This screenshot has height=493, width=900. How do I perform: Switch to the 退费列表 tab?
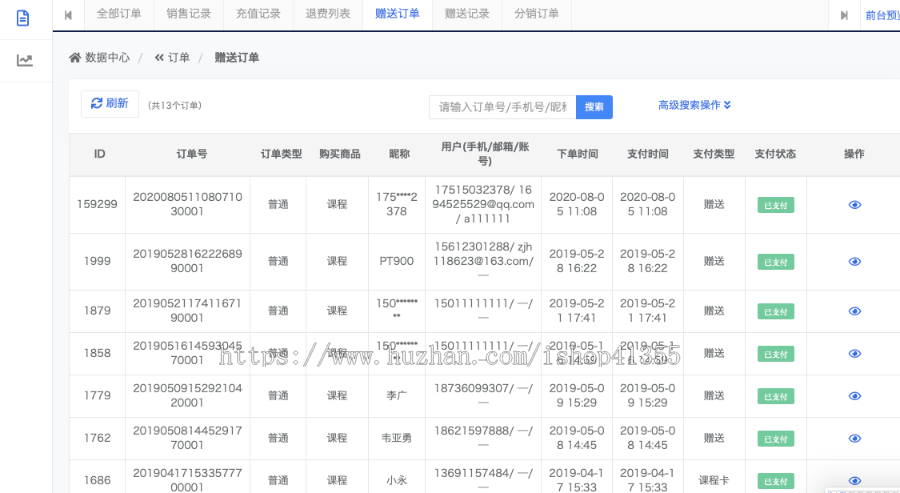[328, 14]
